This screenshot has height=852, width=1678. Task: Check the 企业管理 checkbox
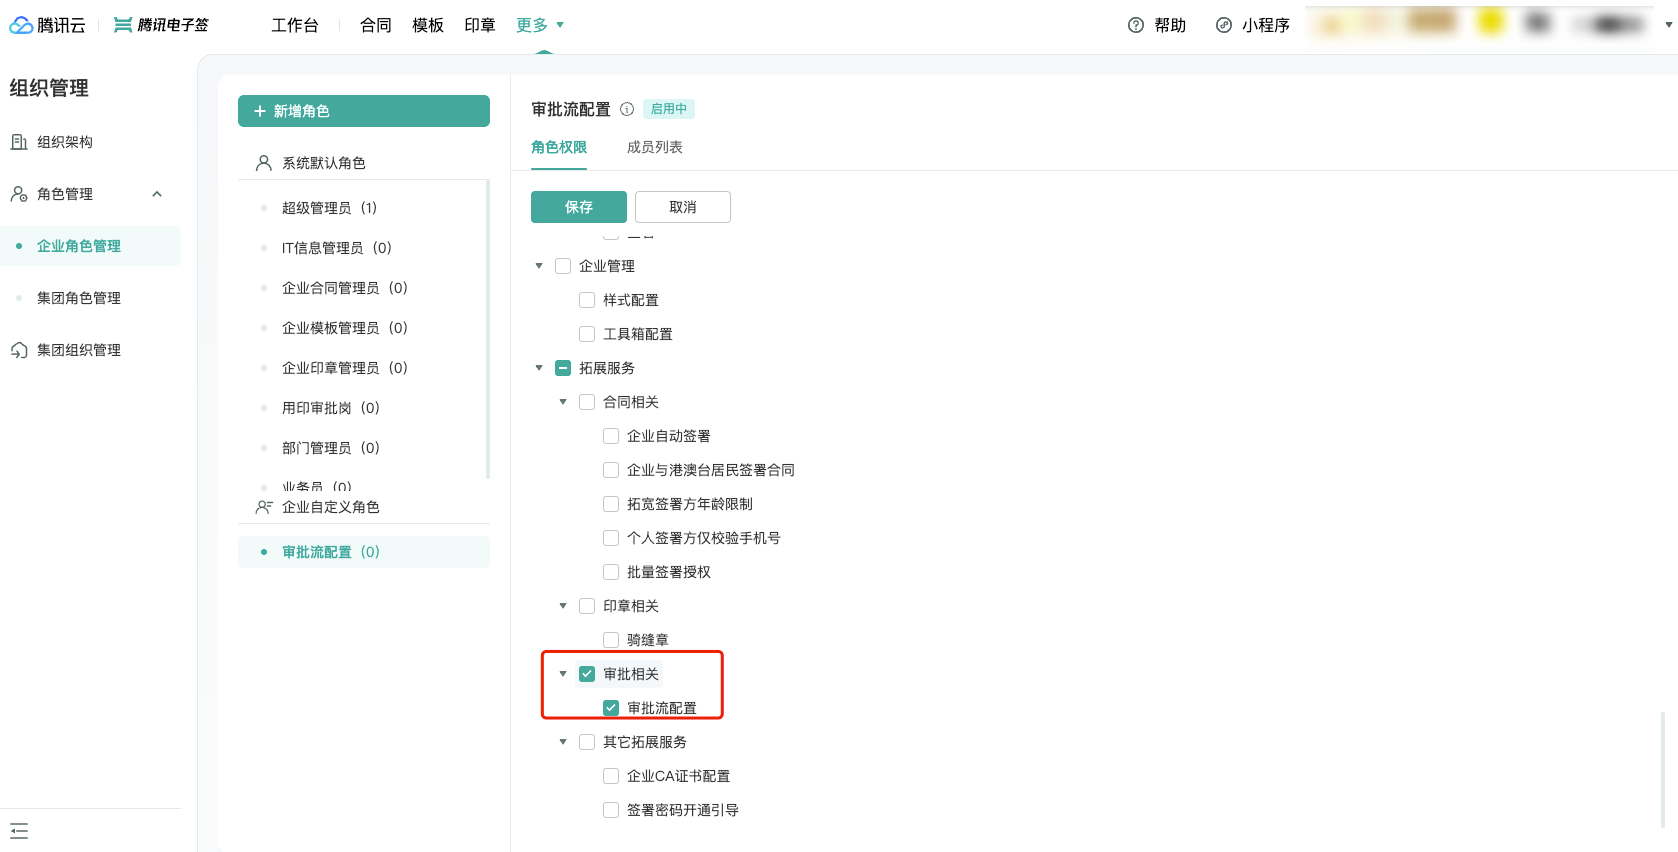pyautogui.click(x=563, y=266)
